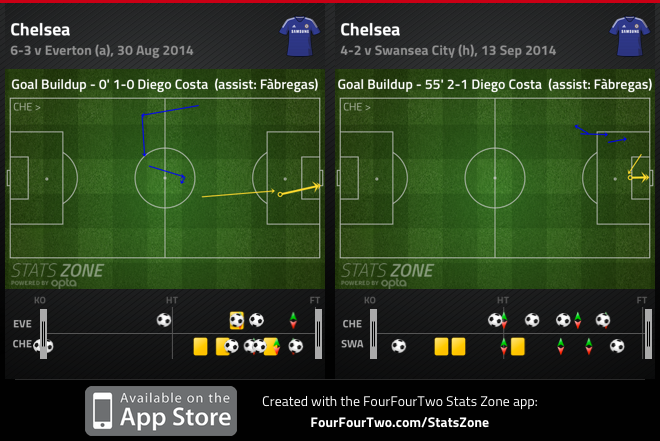Screen dimensions: 660x441
Task: Click Swansea's first yellow card in the first half
Action: pos(440,346)
